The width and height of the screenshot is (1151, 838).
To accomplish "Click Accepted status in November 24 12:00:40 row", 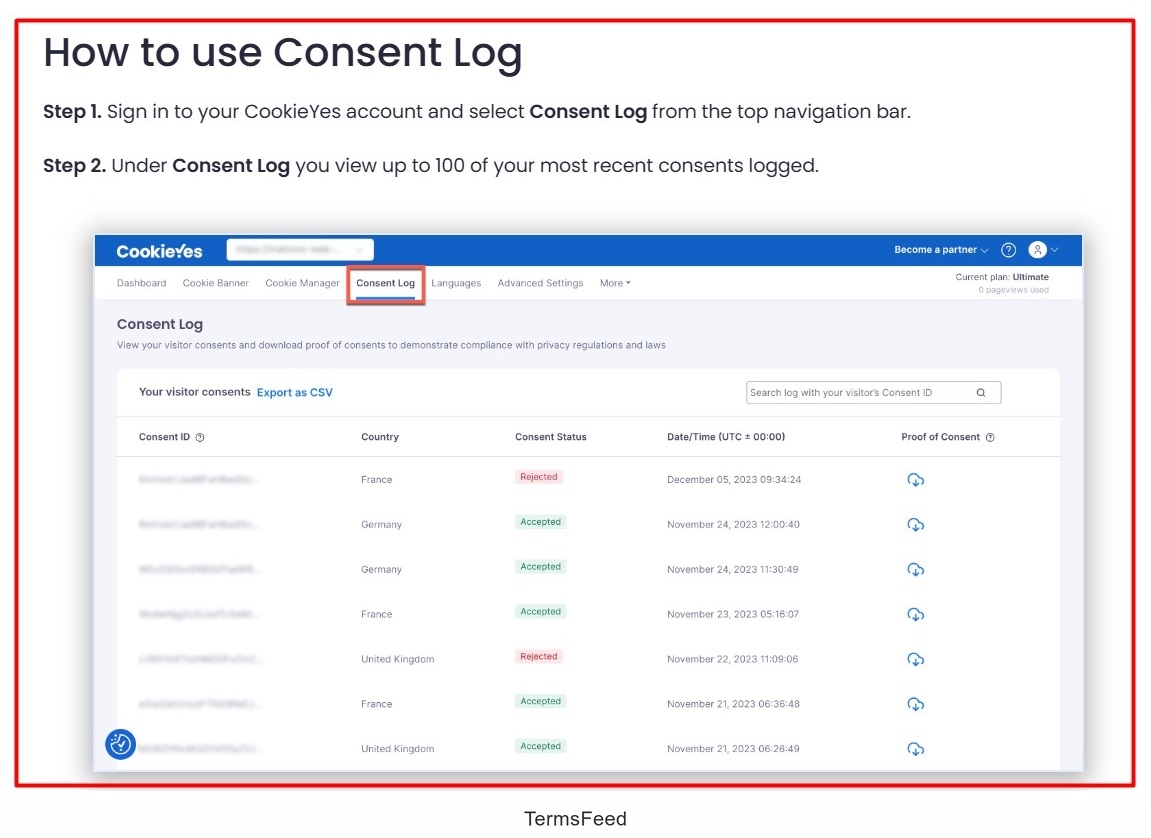I will click(x=540, y=522).
